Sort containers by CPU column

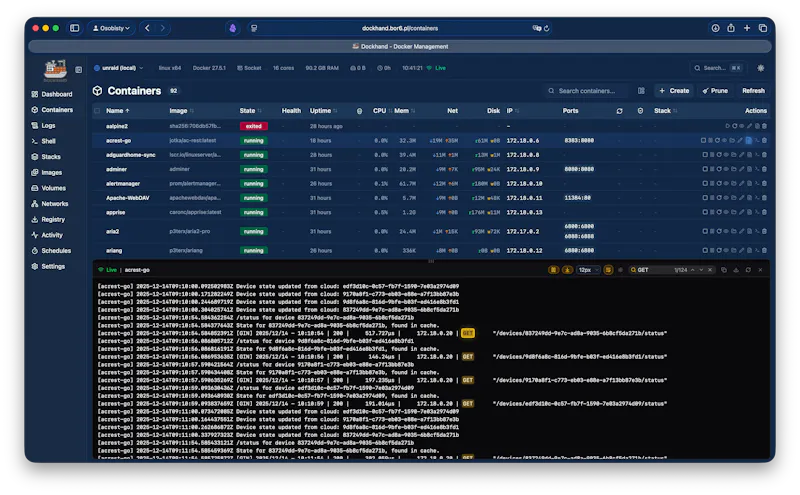(x=382, y=111)
